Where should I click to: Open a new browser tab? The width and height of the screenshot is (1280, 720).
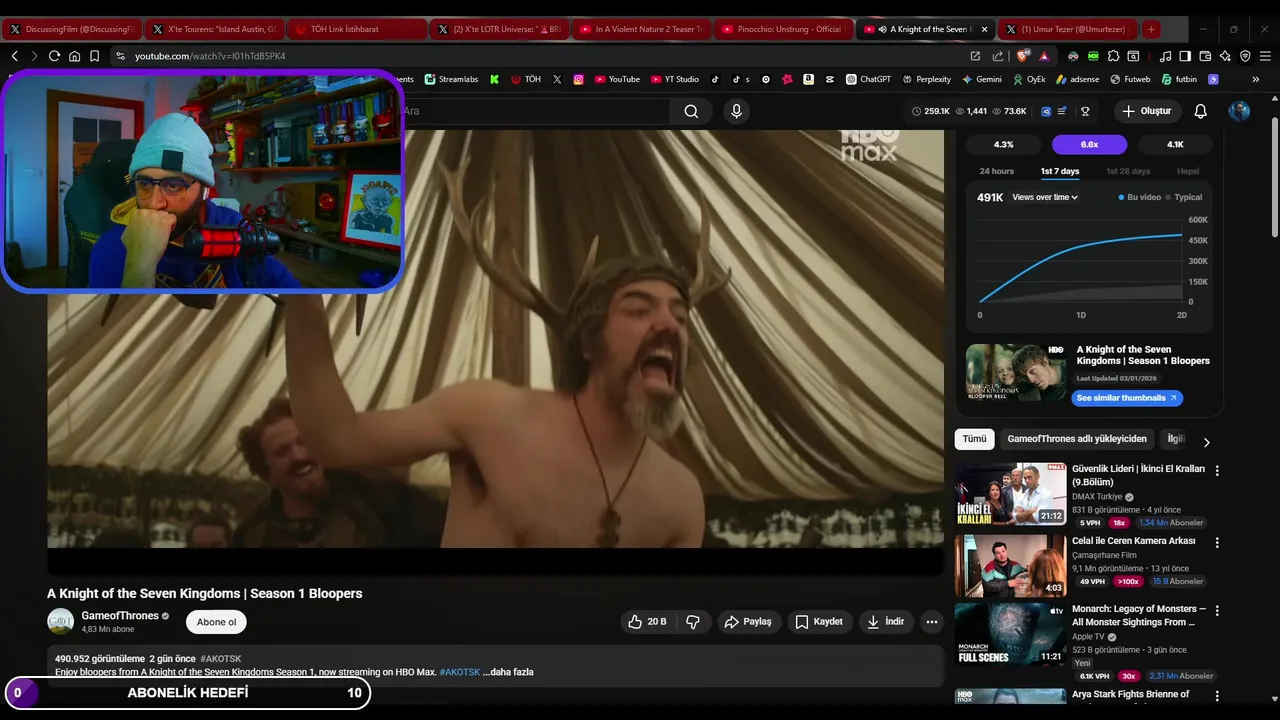pos(1151,29)
